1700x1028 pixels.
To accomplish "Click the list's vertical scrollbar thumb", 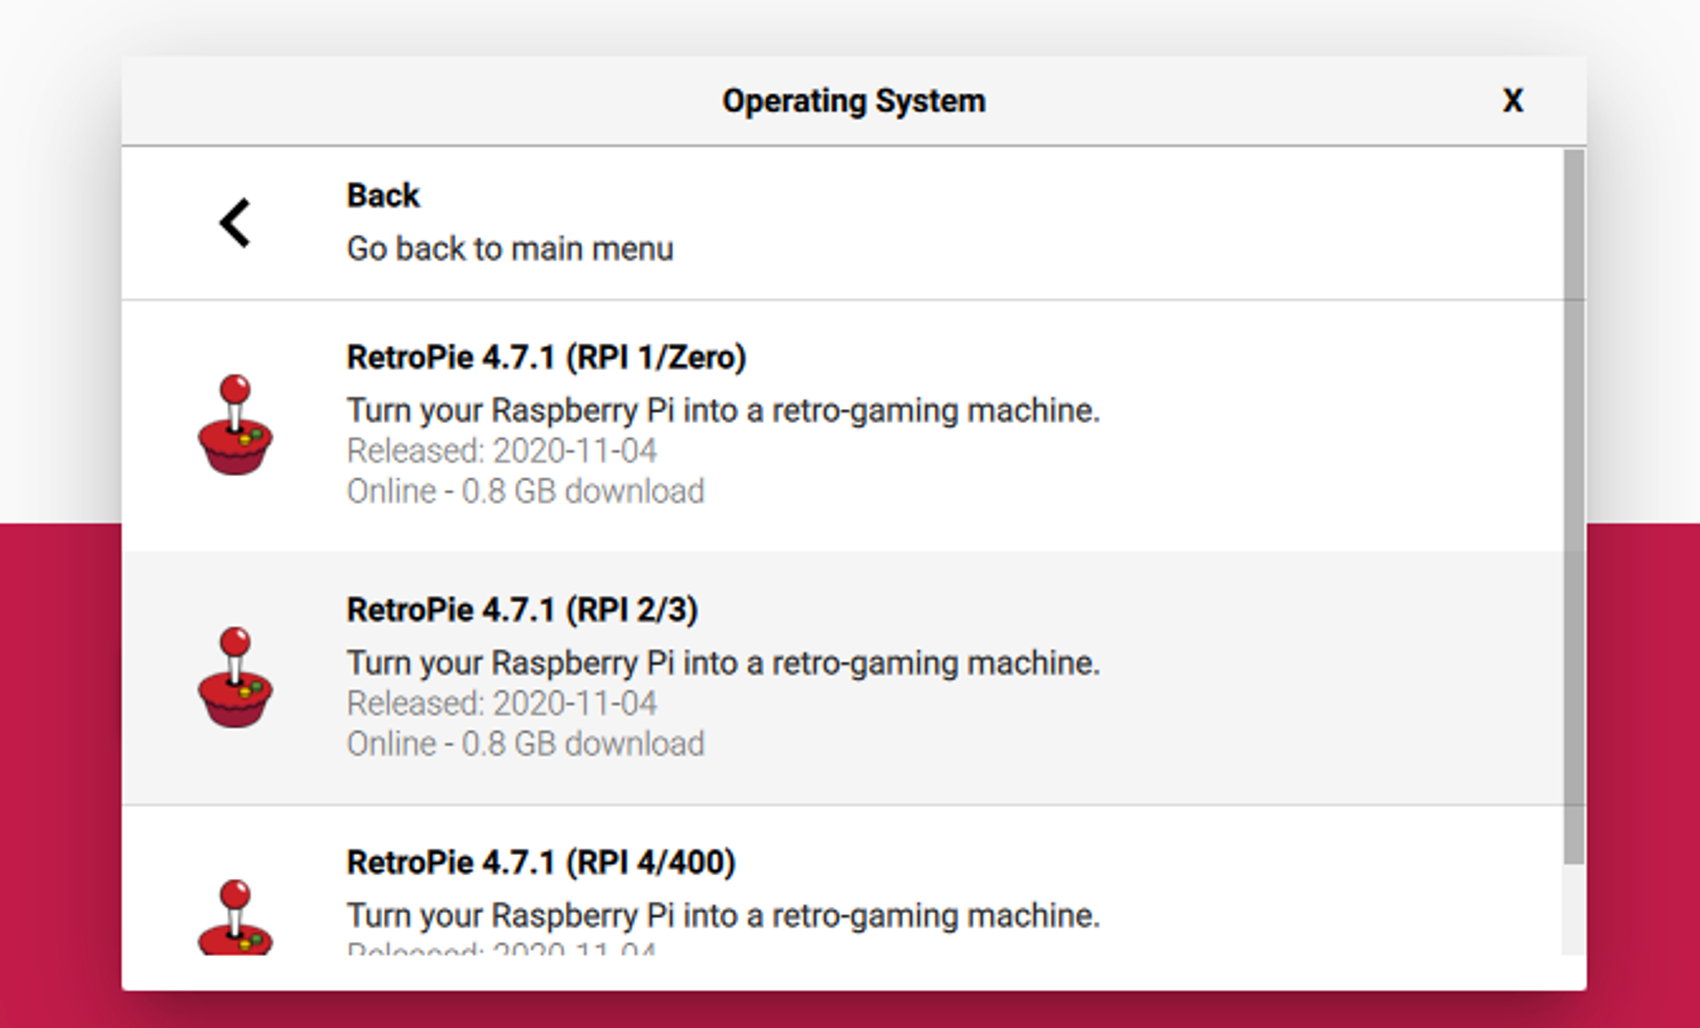I will pos(1574,506).
